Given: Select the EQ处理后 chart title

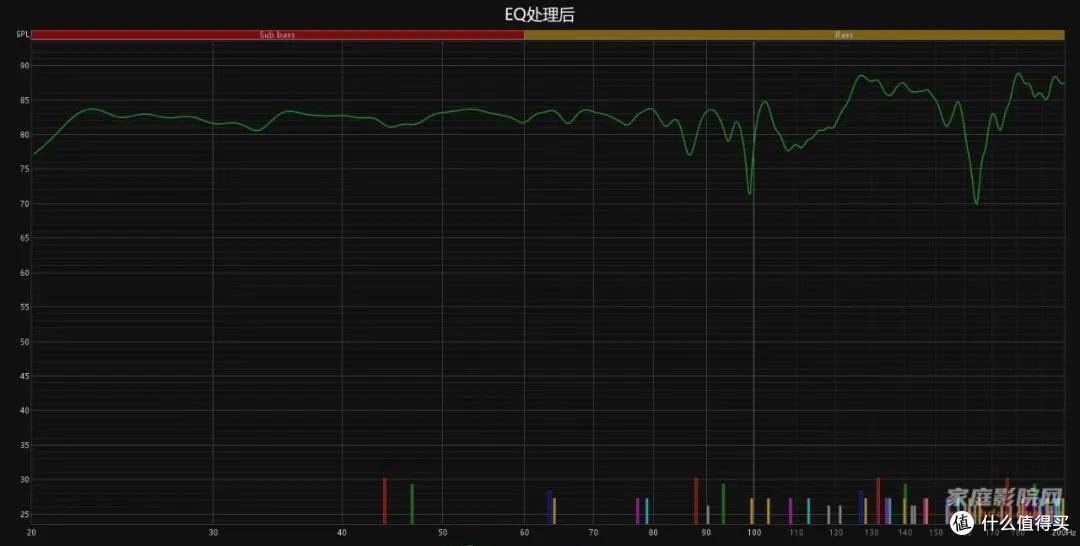Looking at the screenshot, I should [x=539, y=14].
